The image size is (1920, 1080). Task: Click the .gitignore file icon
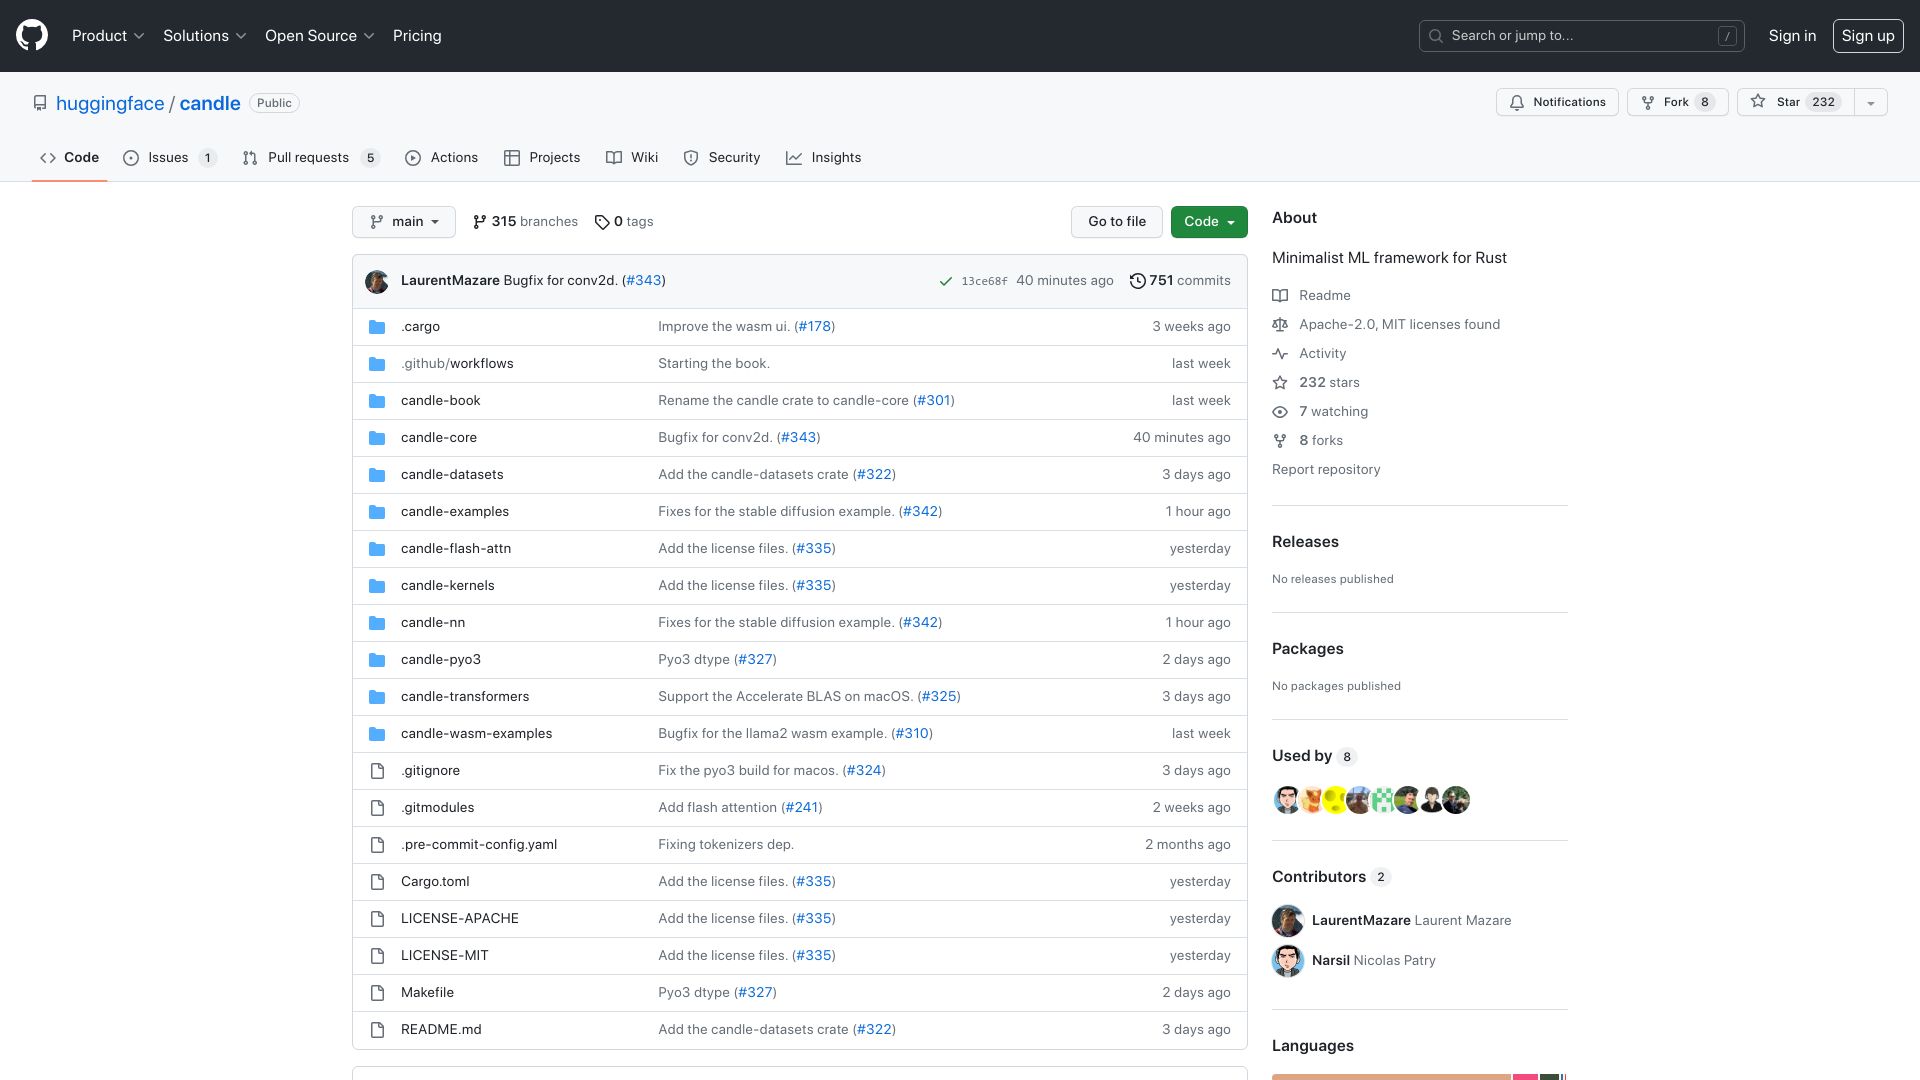click(x=377, y=771)
